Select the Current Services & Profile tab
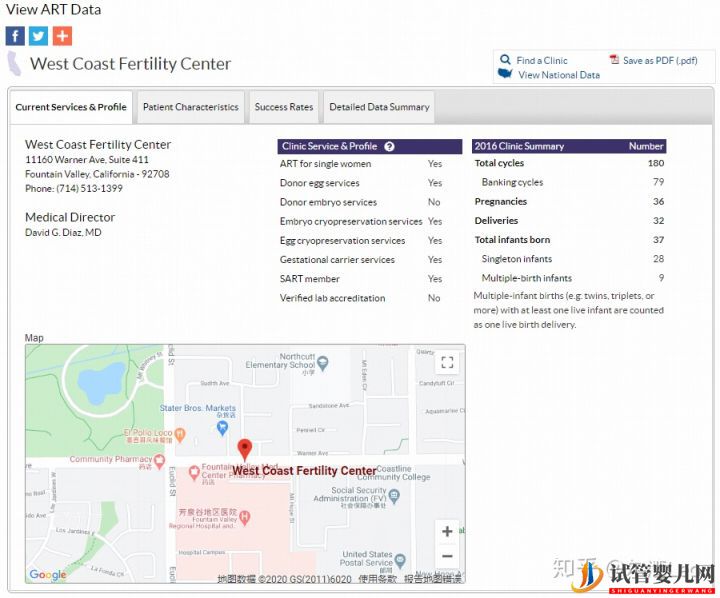720x598 pixels. click(71, 107)
